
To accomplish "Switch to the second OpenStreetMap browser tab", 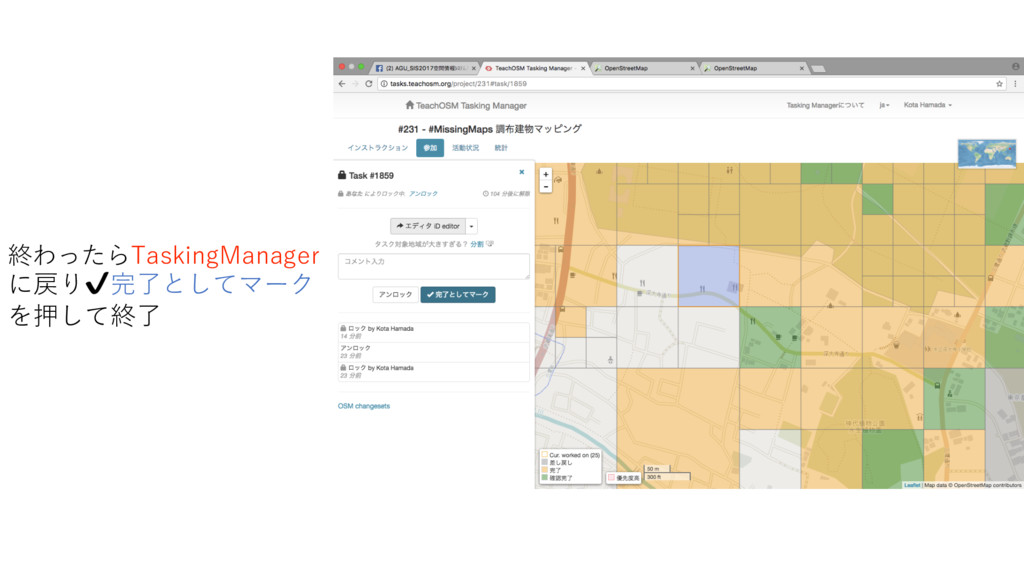I will 754,68.
